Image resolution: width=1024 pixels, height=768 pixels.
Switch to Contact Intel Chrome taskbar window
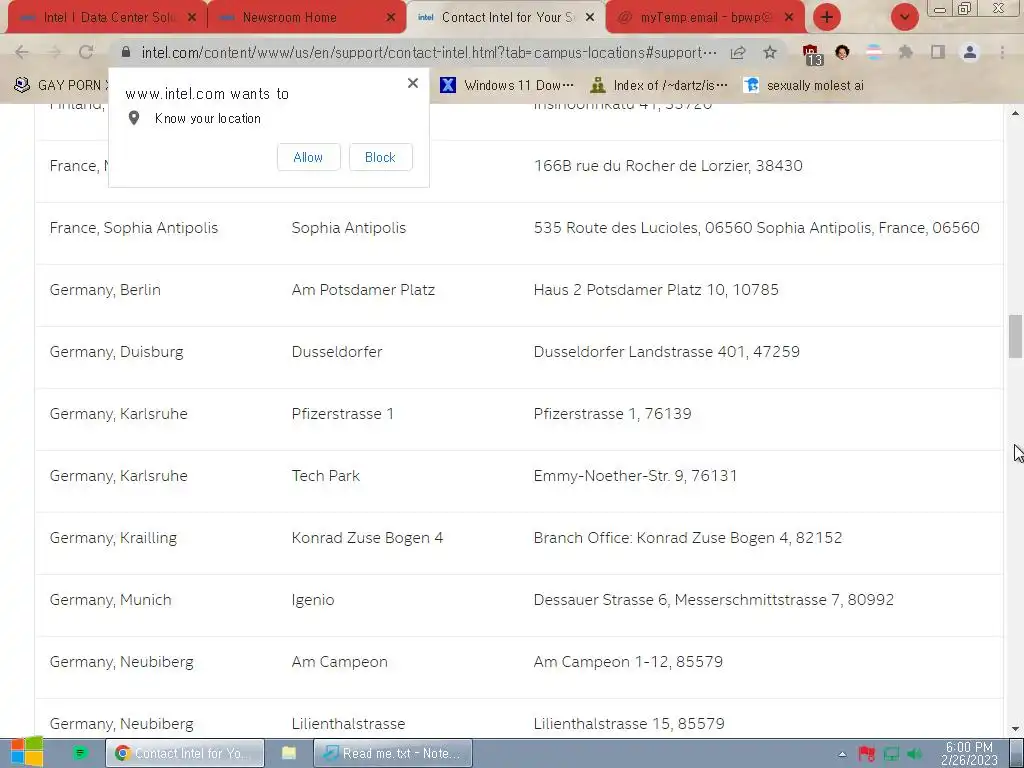185,753
